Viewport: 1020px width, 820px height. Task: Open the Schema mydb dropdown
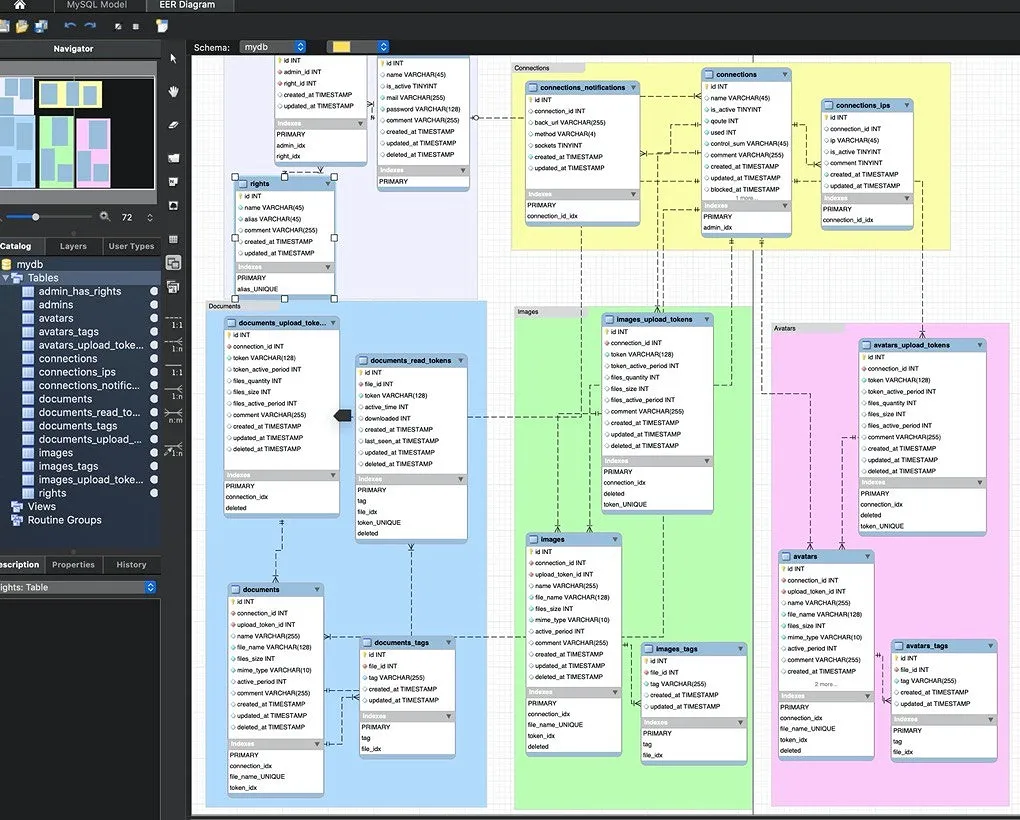click(x=273, y=47)
